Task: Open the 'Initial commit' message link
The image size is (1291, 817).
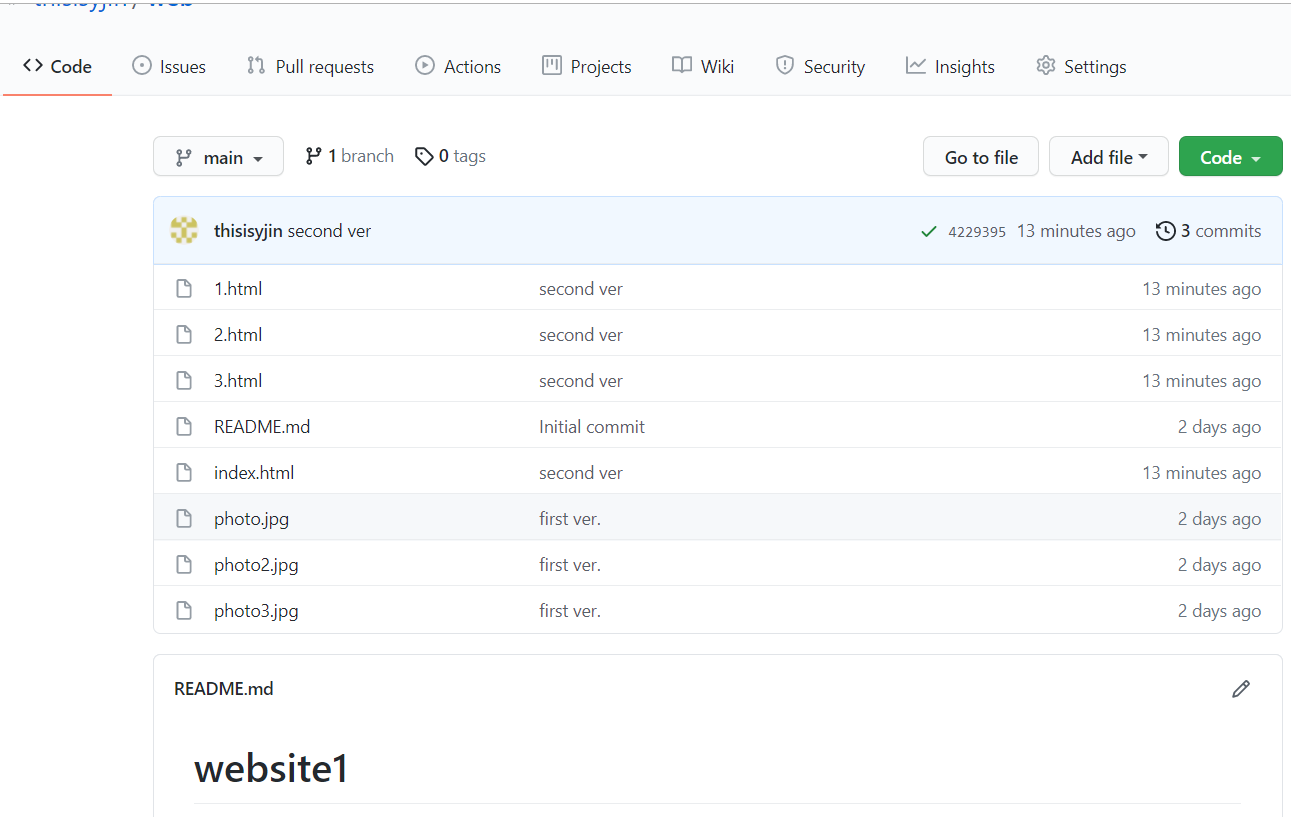Action: (x=592, y=427)
